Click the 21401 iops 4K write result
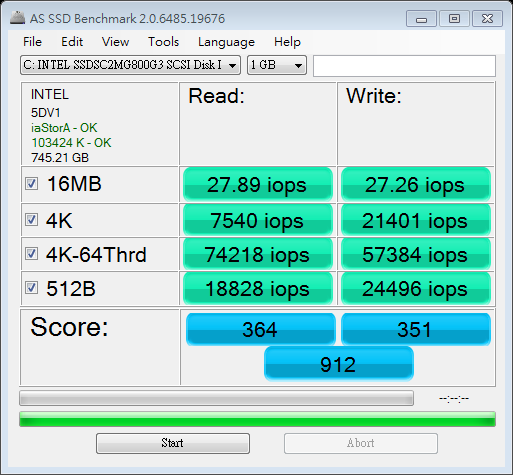This screenshot has height=475, width=513. (x=416, y=220)
